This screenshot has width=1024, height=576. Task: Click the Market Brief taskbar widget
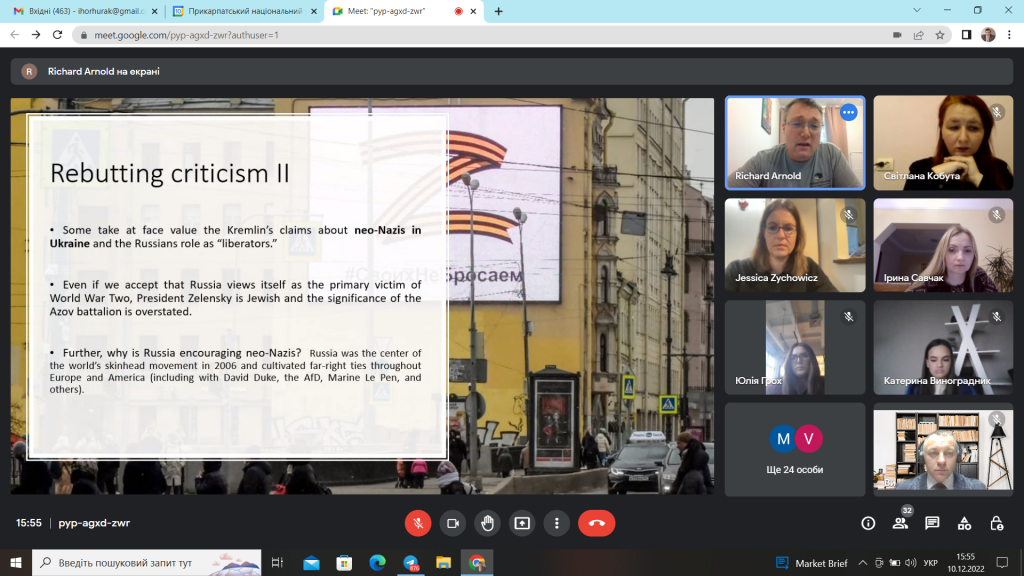click(812, 563)
